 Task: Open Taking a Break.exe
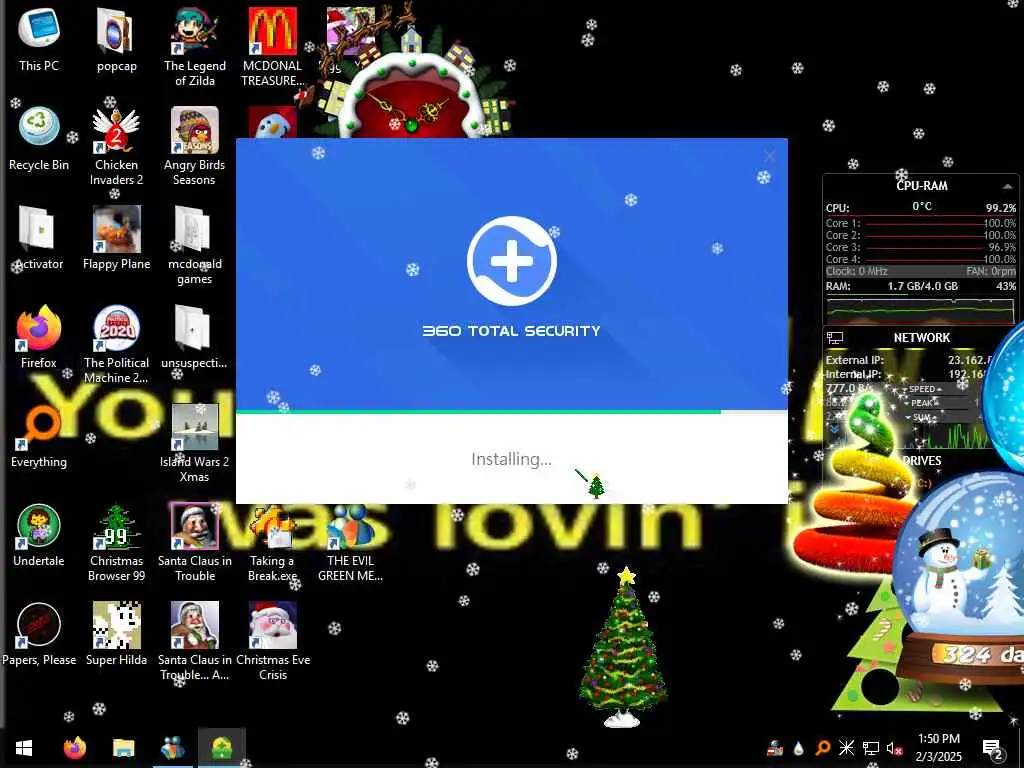(272, 541)
